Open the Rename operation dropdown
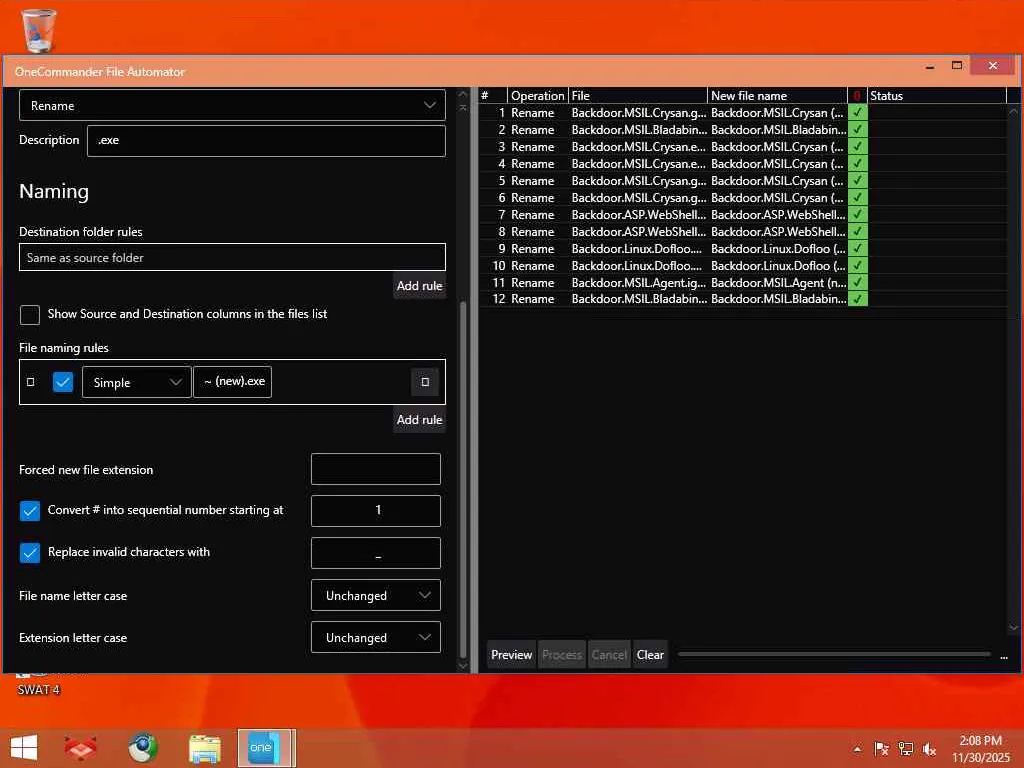 pos(232,105)
